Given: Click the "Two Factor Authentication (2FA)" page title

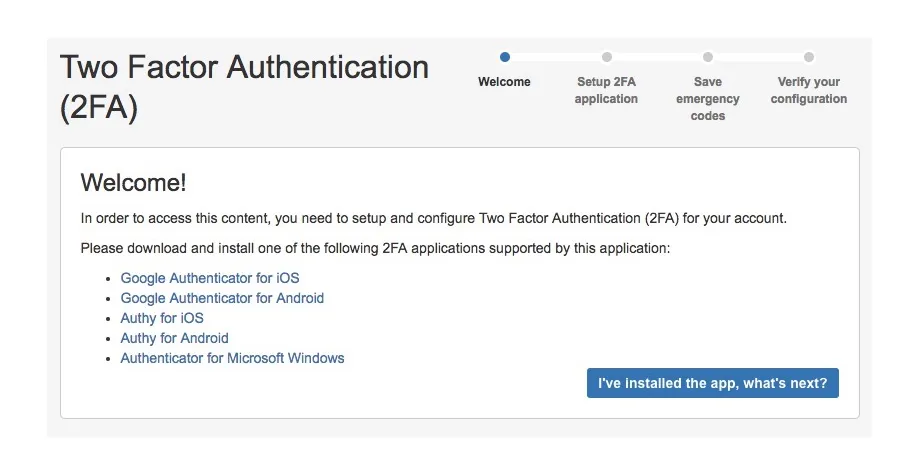Looking at the screenshot, I should click(244, 87).
